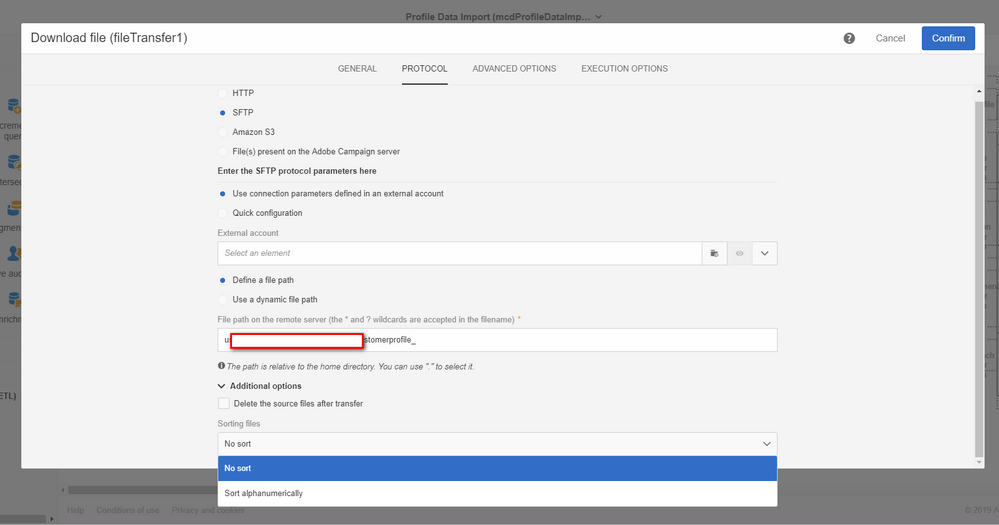Choose No sort from the list
Viewport: 999px width, 525px height.
click(x=497, y=468)
